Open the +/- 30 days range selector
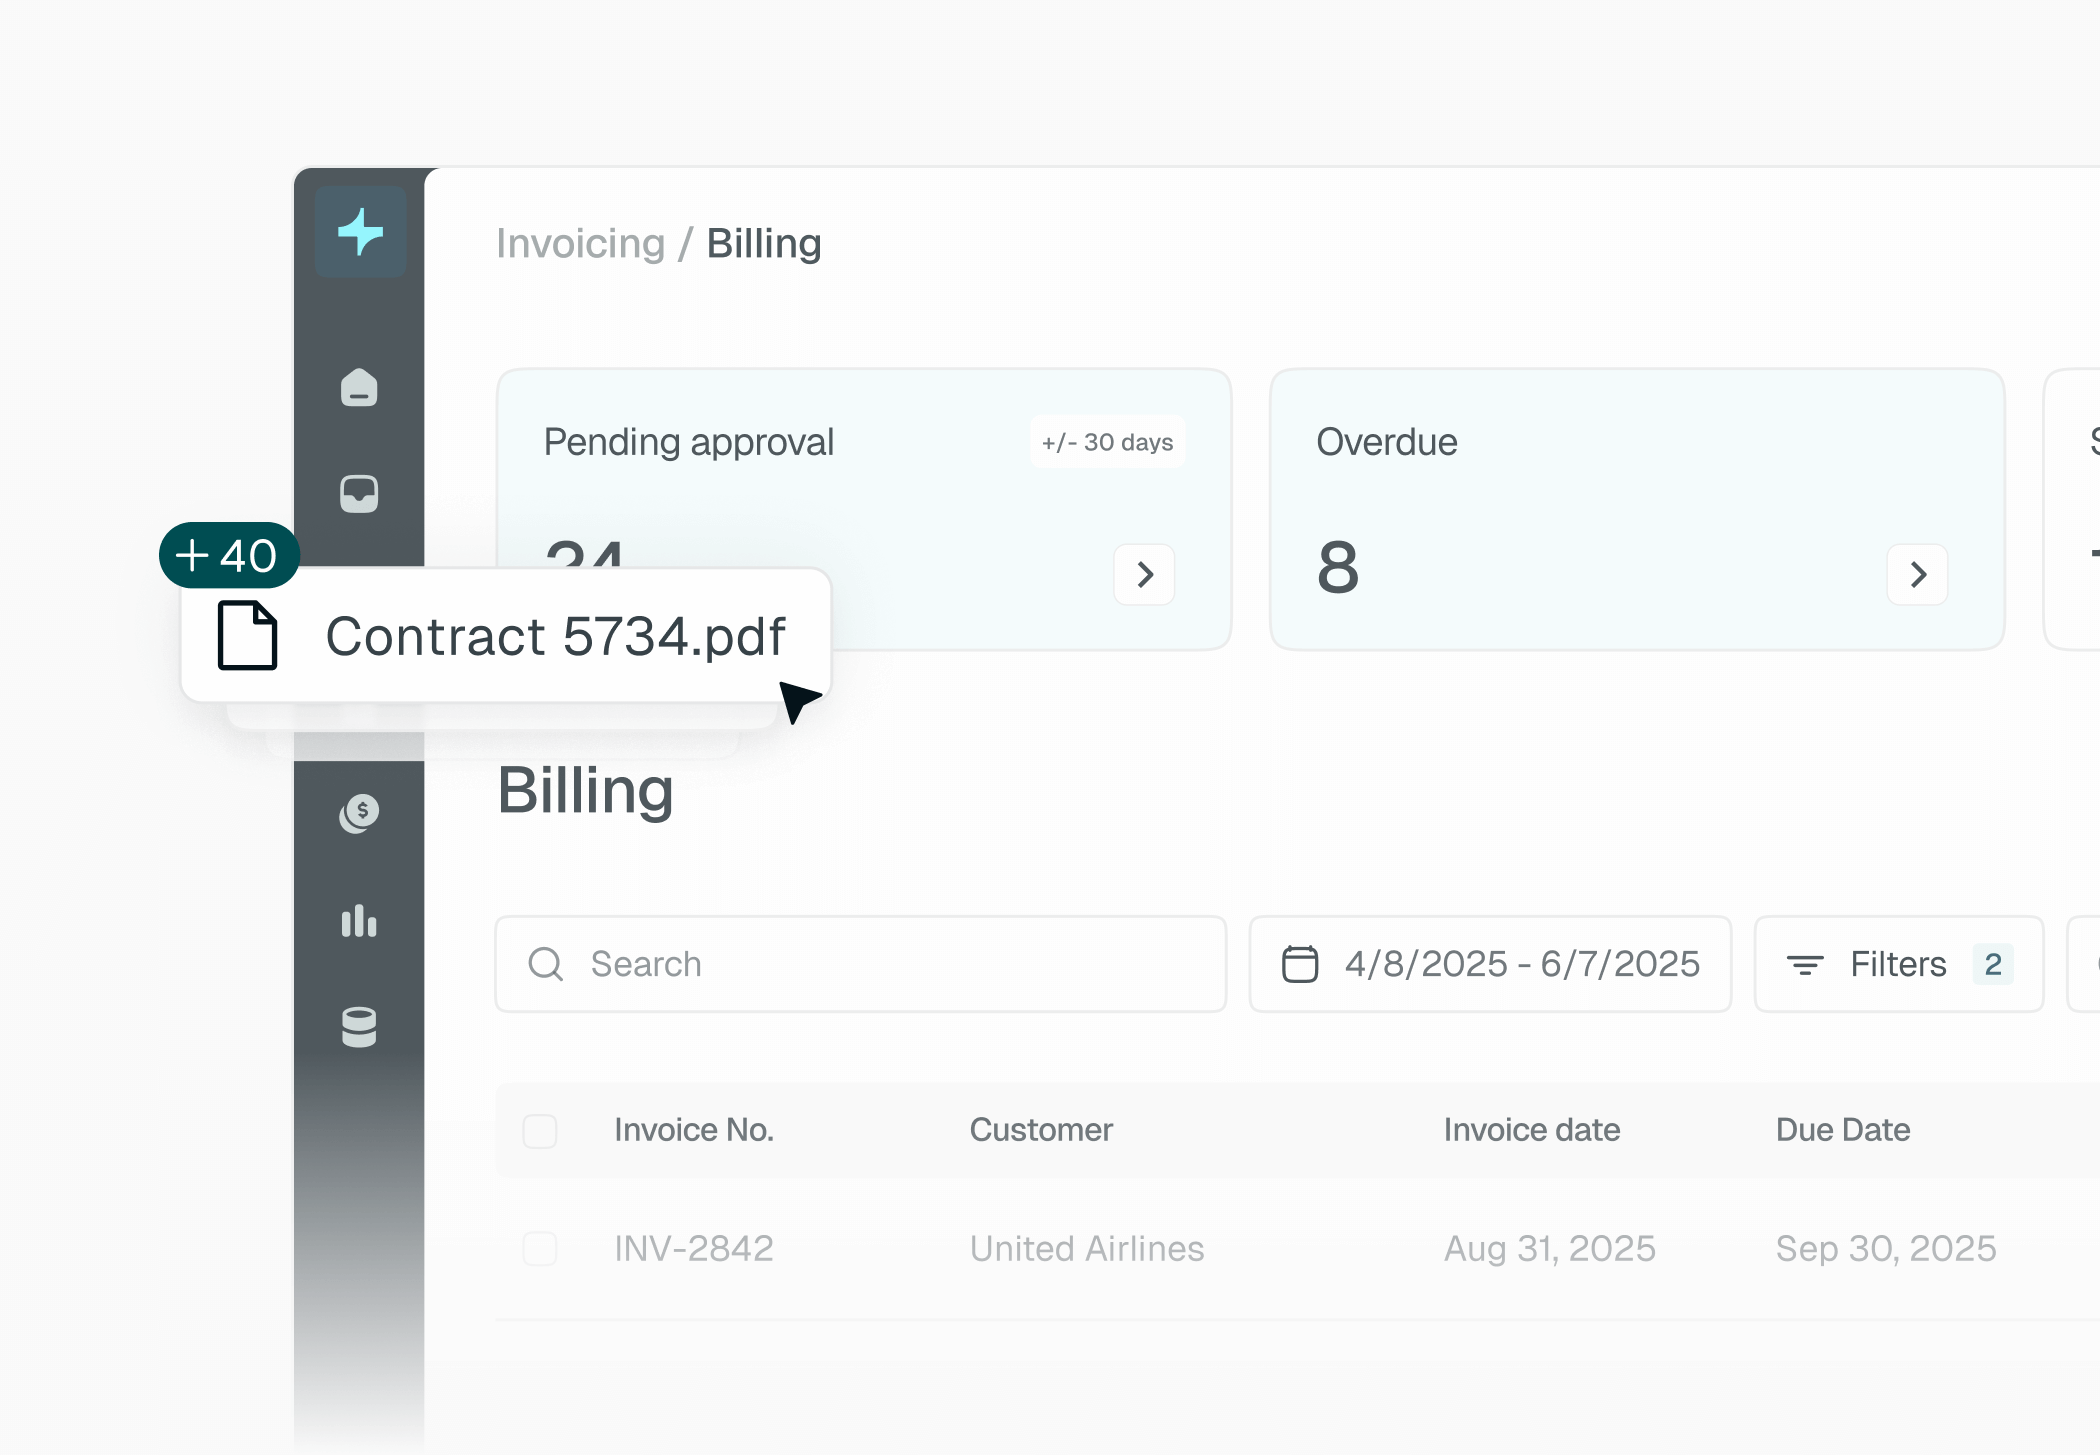The image size is (2100, 1455). 1107,442
